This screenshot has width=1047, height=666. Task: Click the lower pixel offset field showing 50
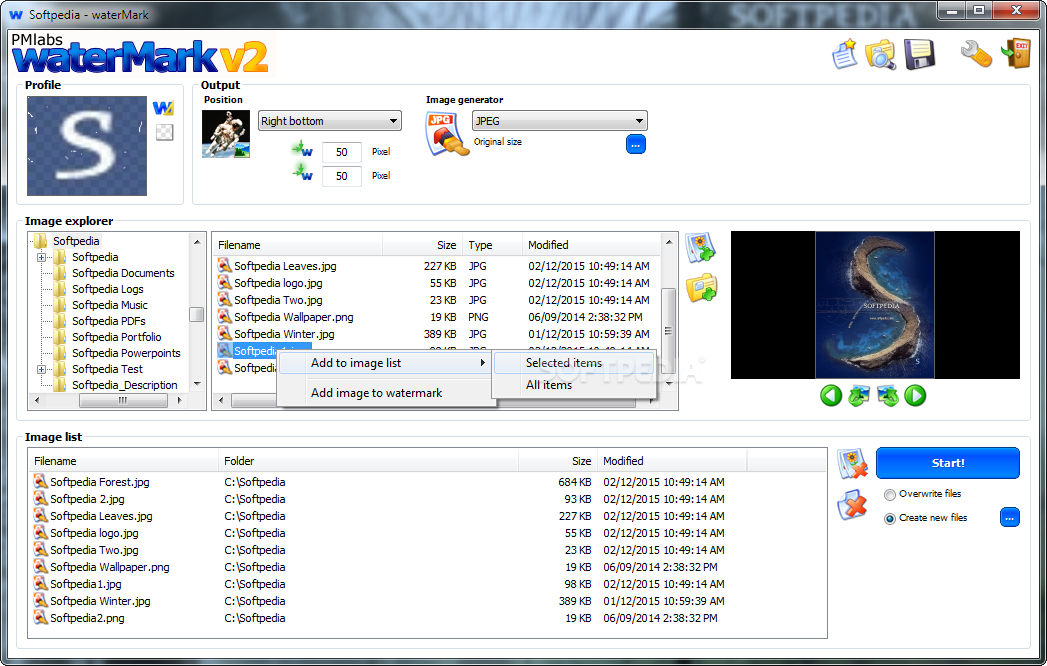click(341, 176)
